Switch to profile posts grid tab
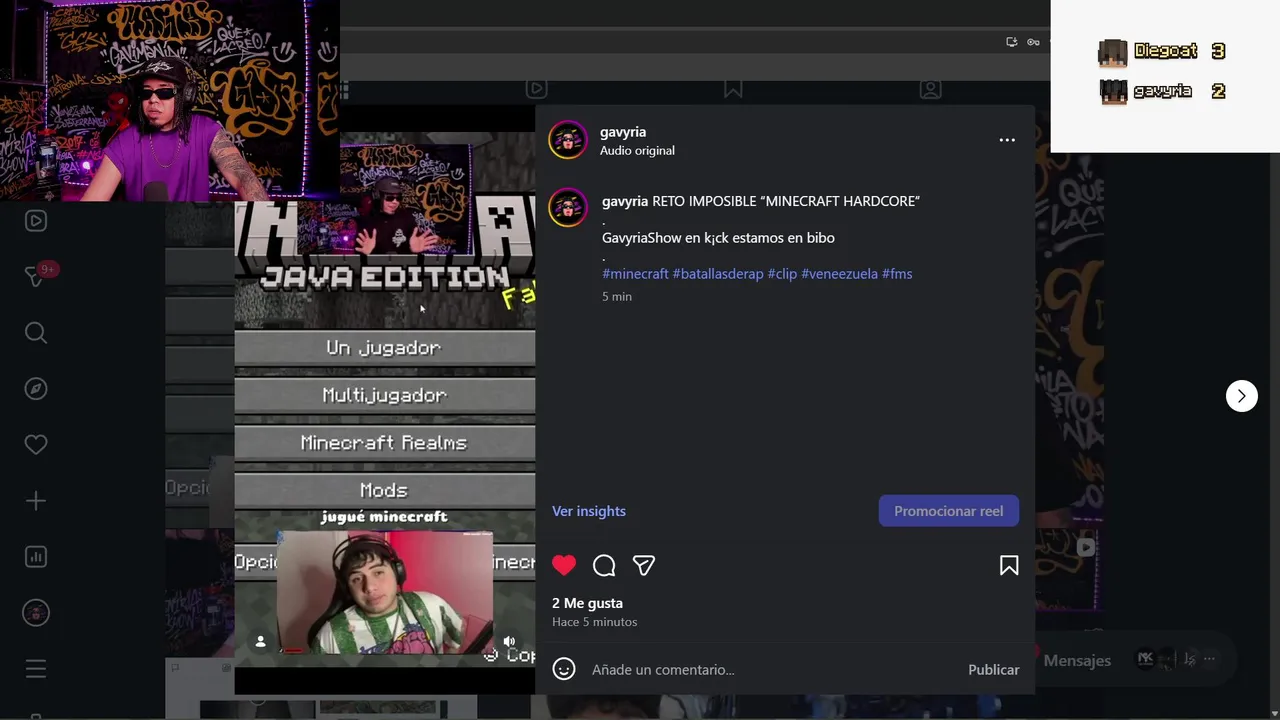Screen dimensions: 1280x720 click(x=343, y=90)
